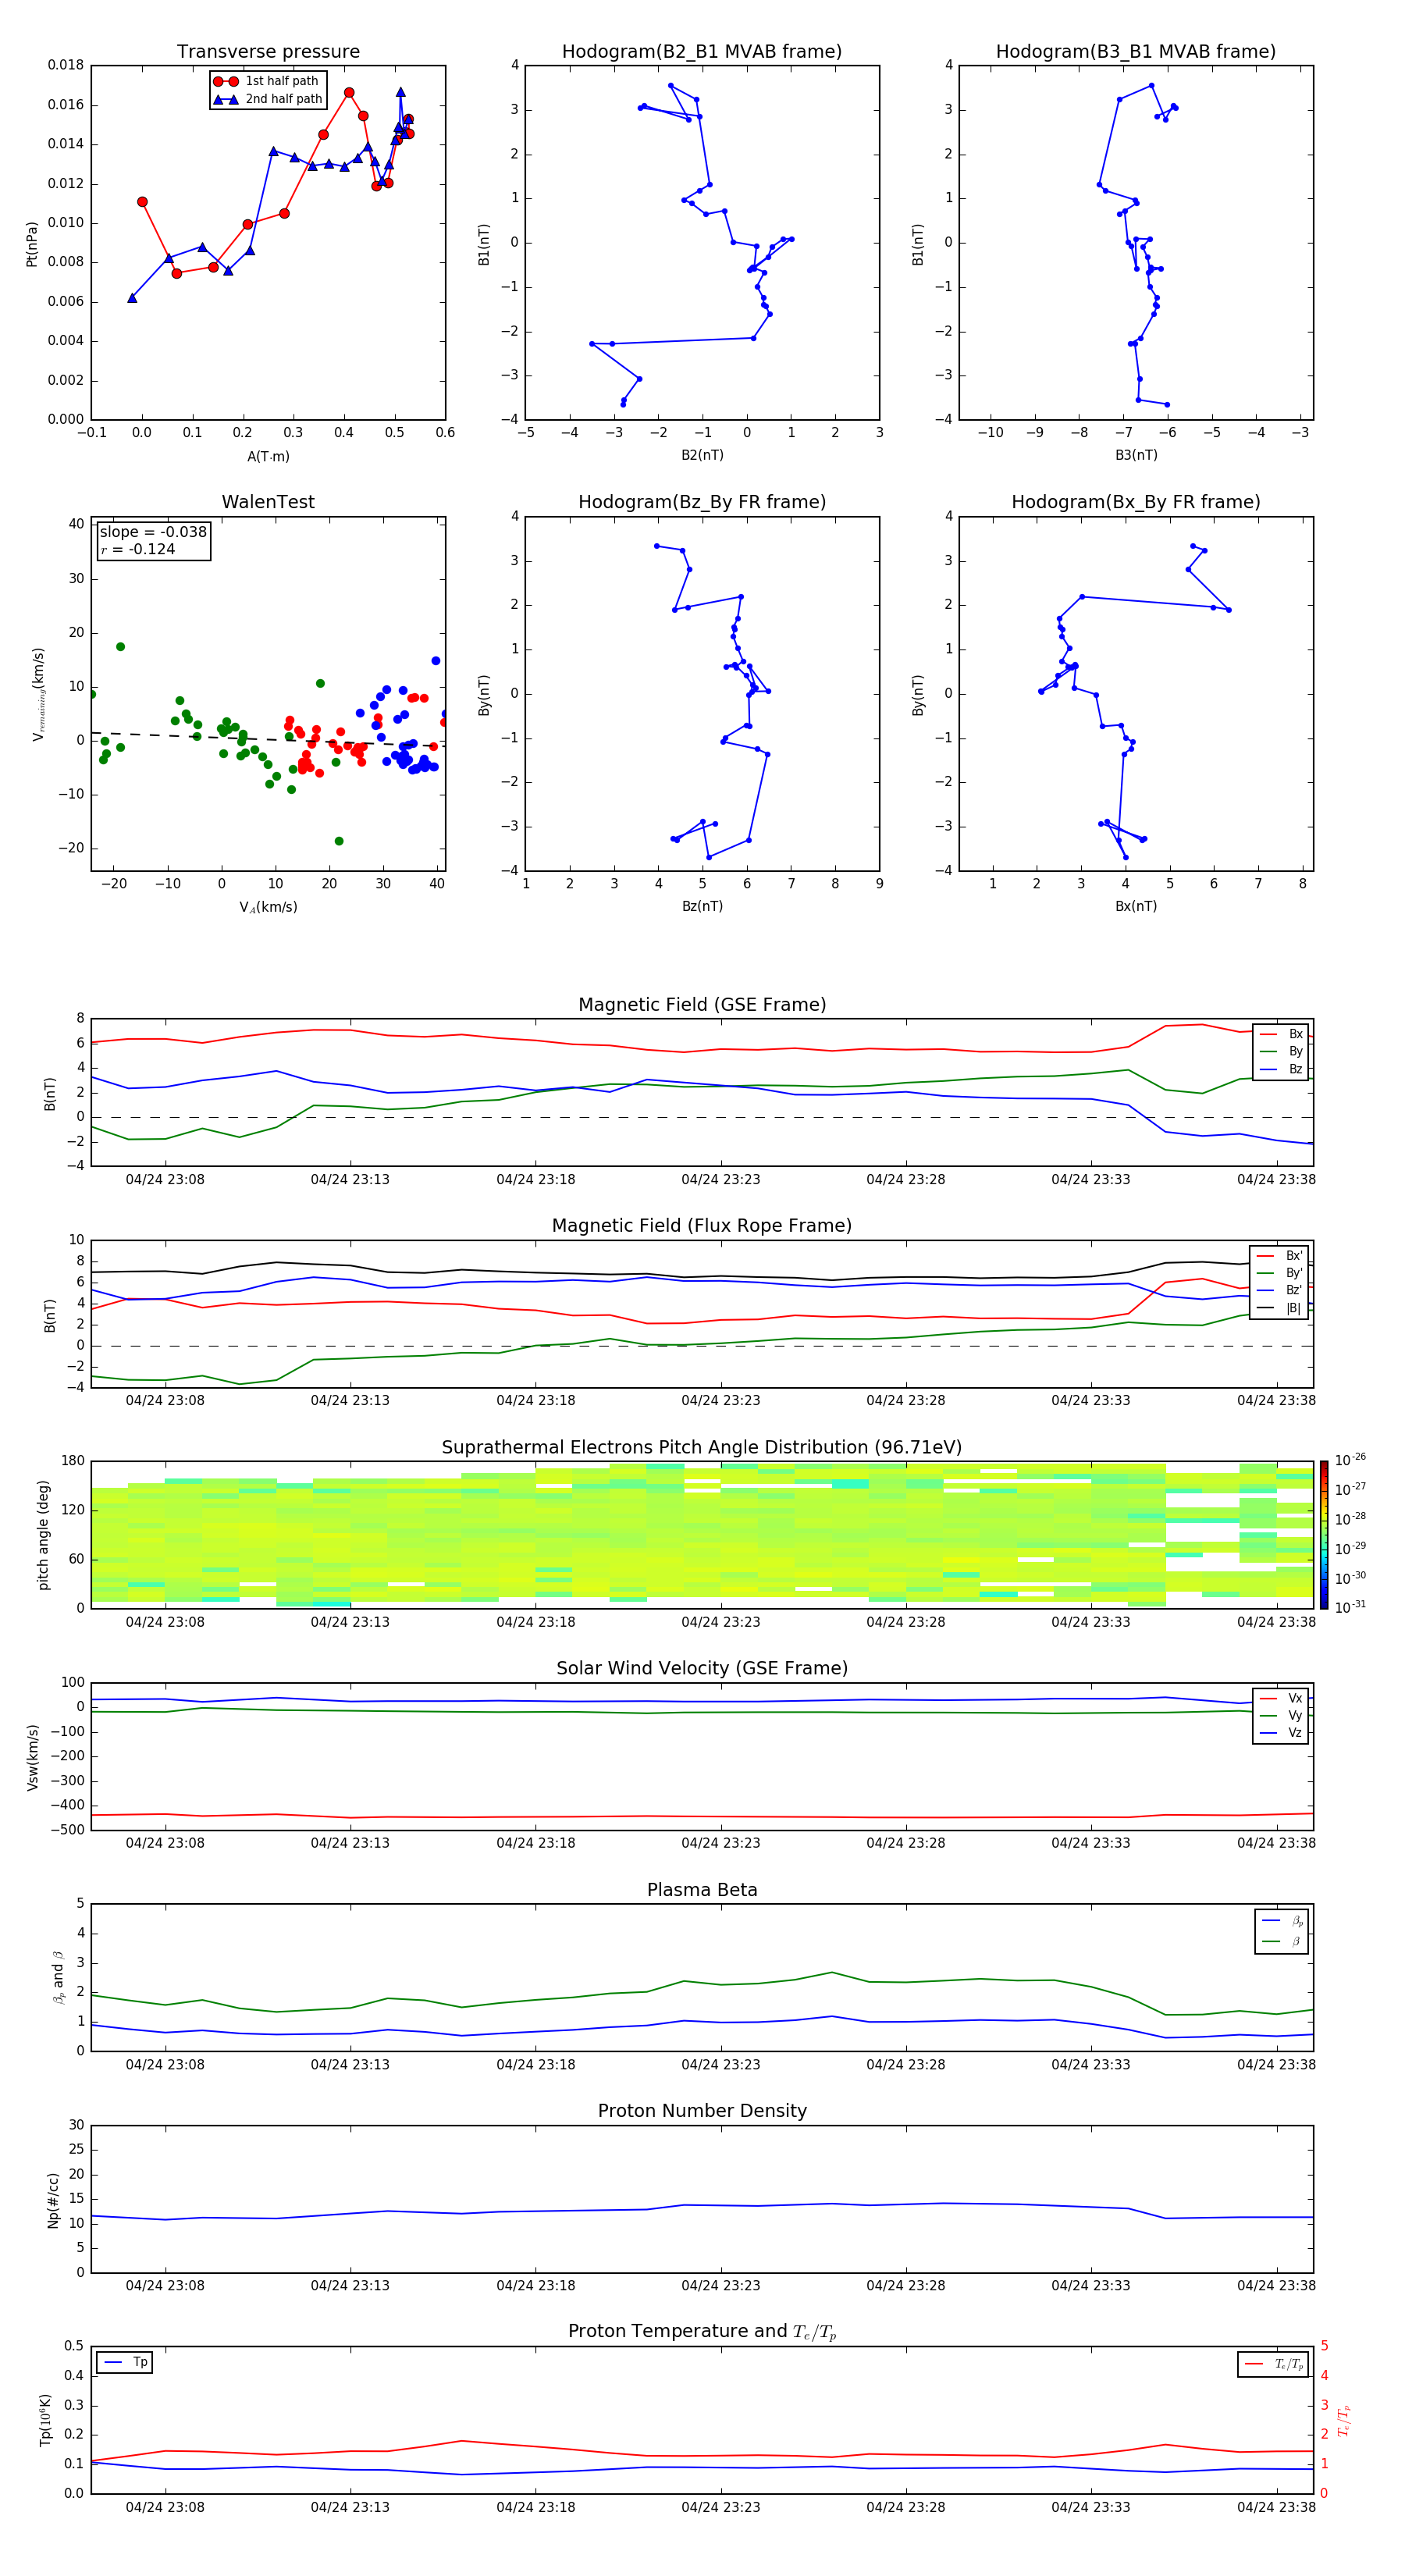Select the |B| legend entry in Flux Rope plot
The height and width of the screenshot is (2576, 1405).
pyautogui.click(x=1279, y=1308)
